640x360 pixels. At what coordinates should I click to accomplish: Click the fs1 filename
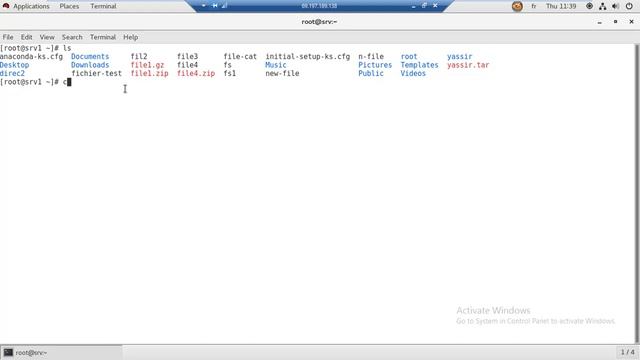pos(229,73)
